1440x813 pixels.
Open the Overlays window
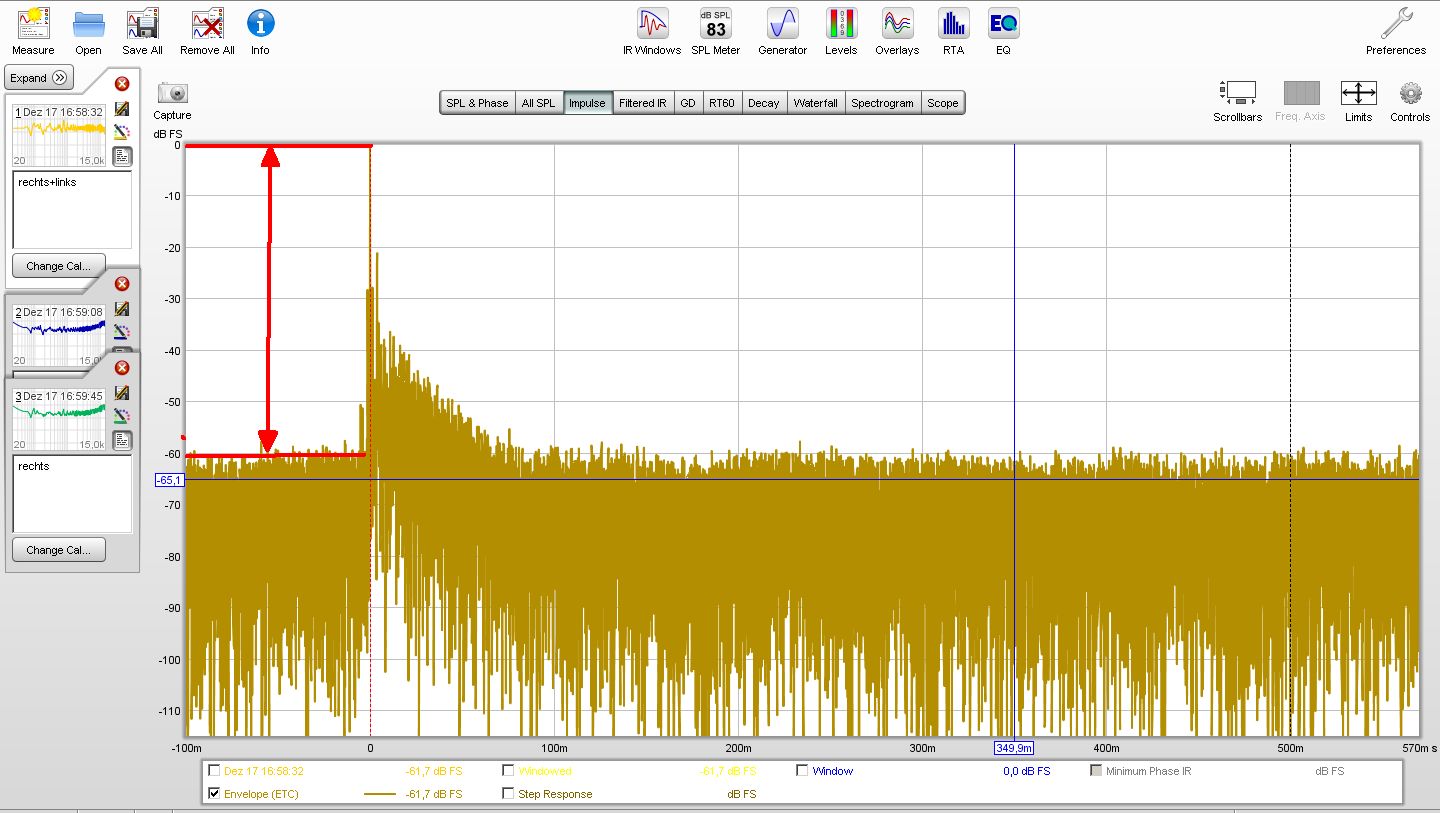coord(897,31)
